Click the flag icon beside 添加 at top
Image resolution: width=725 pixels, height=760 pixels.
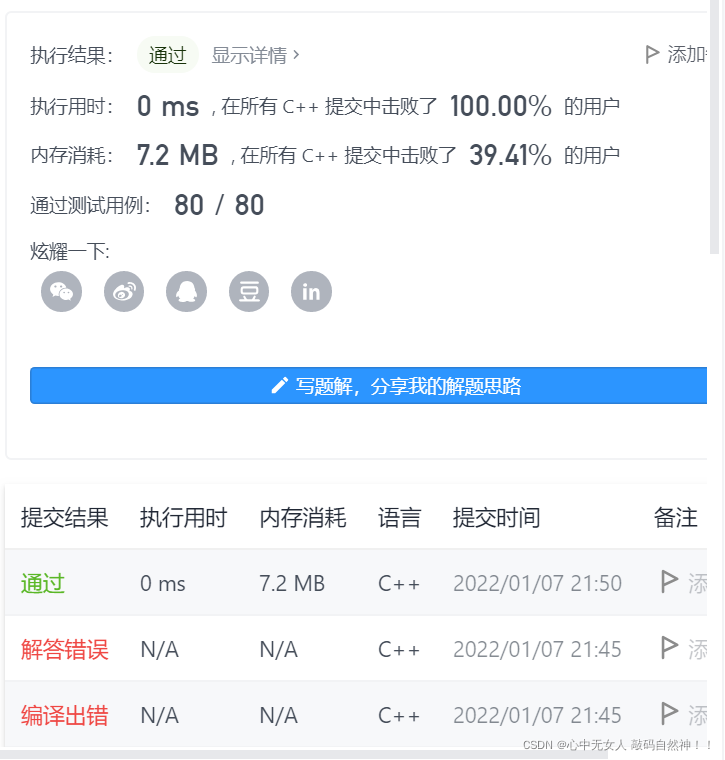652,54
